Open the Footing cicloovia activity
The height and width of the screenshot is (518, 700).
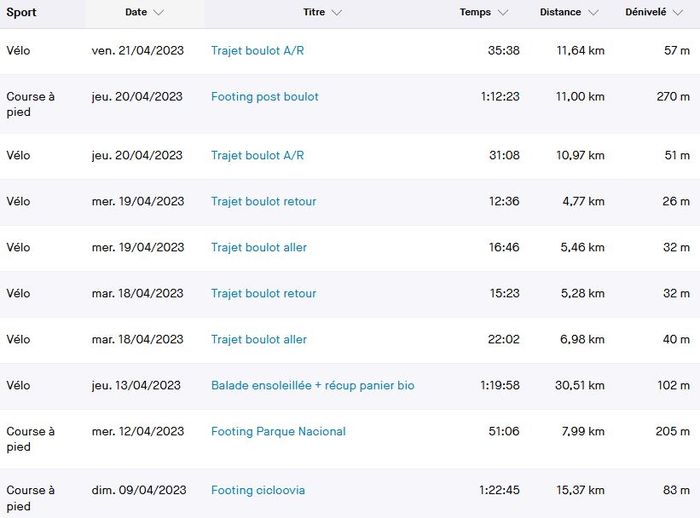258,490
